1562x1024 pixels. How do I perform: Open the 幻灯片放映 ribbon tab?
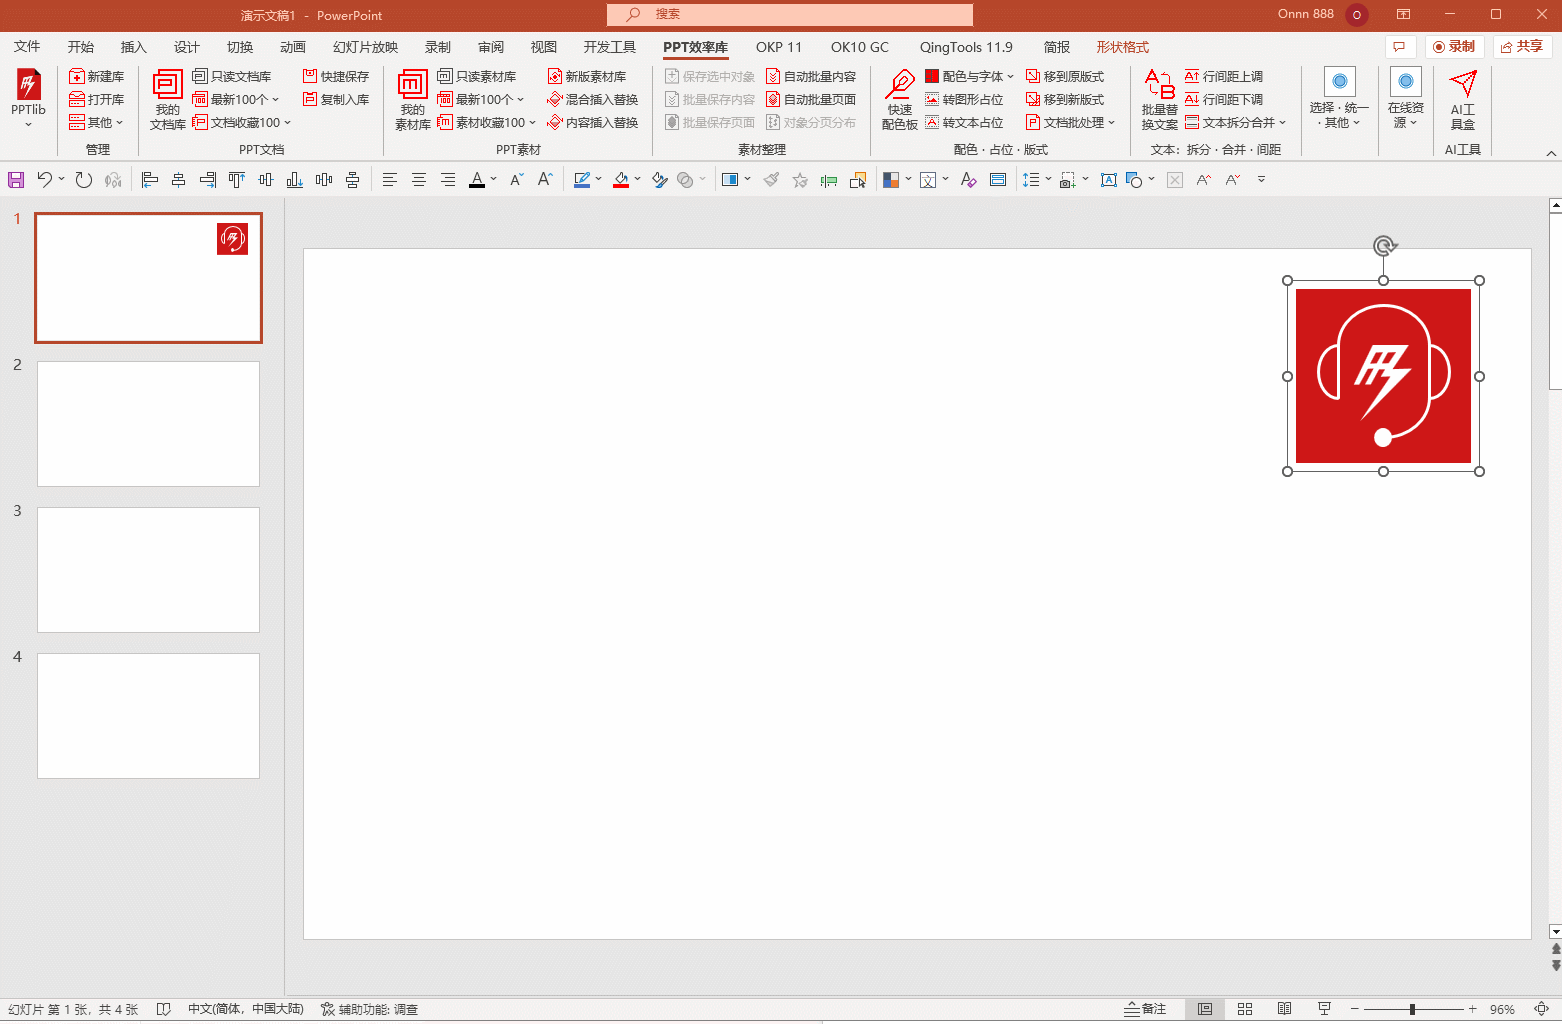[x=365, y=47]
